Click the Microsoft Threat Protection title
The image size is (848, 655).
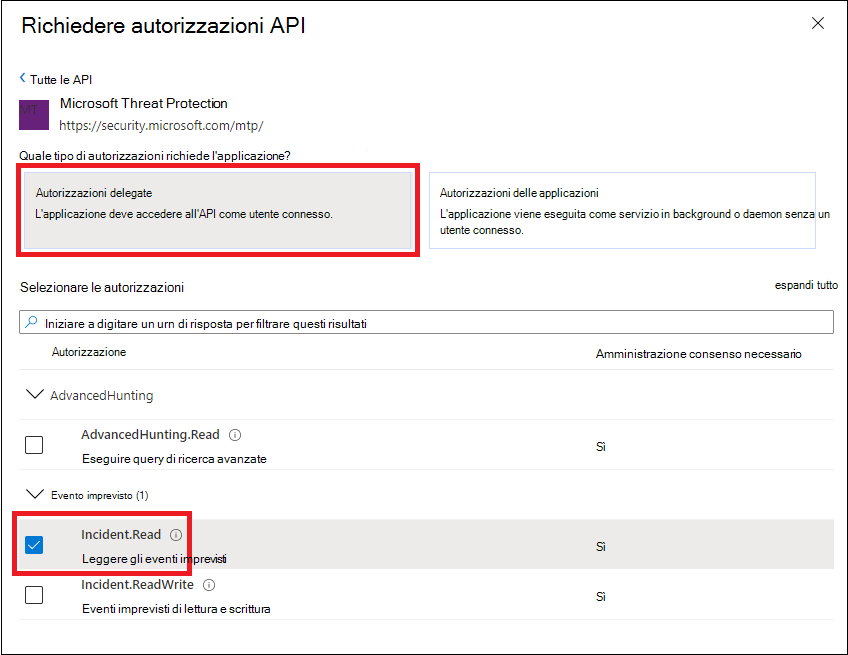[x=143, y=103]
